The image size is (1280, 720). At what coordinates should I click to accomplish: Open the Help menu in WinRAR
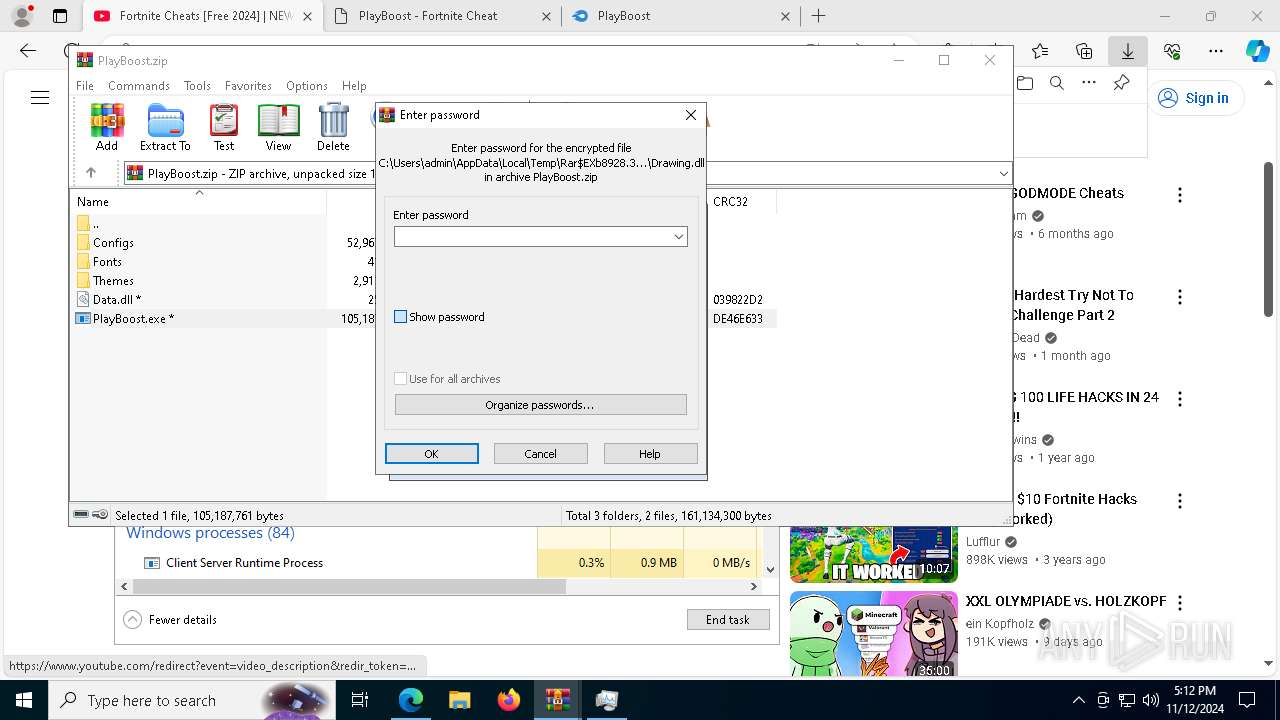(354, 86)
